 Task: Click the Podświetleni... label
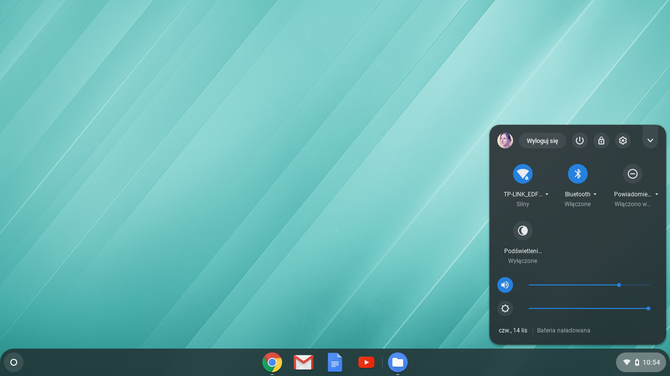coord(523,251)
